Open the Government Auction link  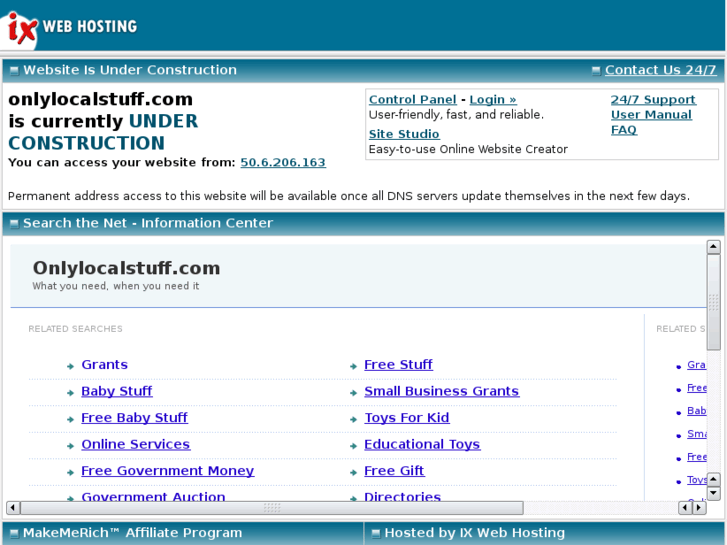click(153, 496)
